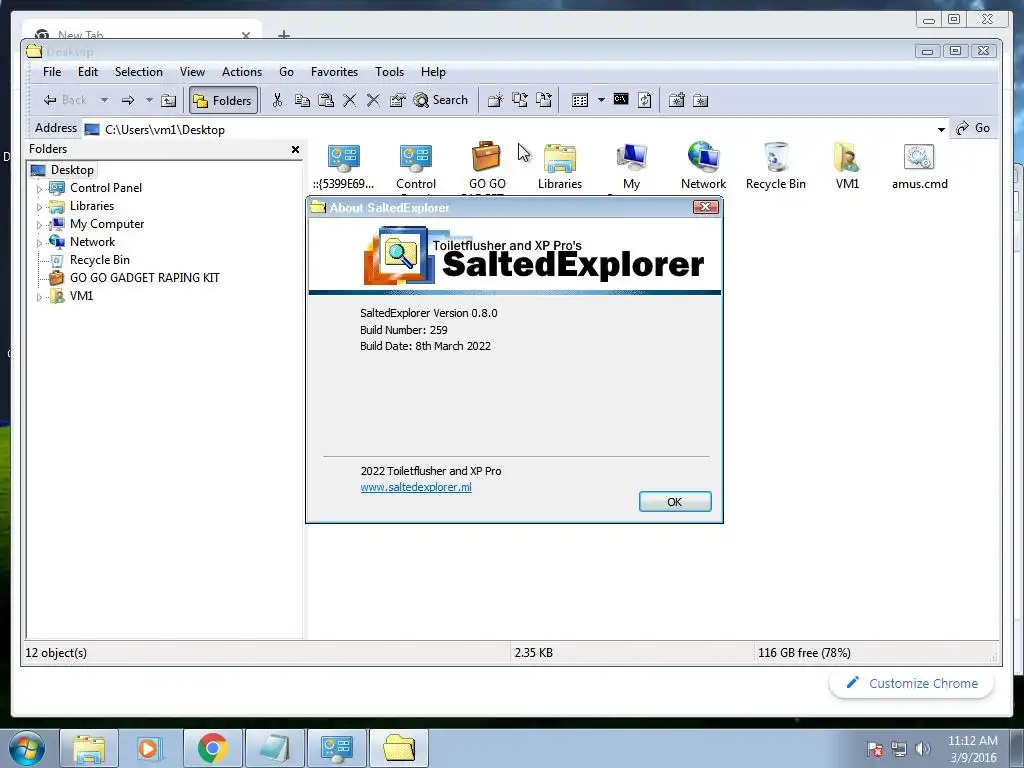Expand the VM1 tree node
The image size is (1024, 768).
pyautogui.click(x=39, y=296)
